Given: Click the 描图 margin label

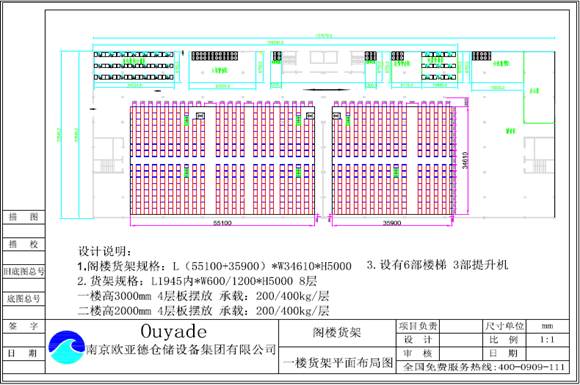Looking at the screenshot, I should point(24,217).
